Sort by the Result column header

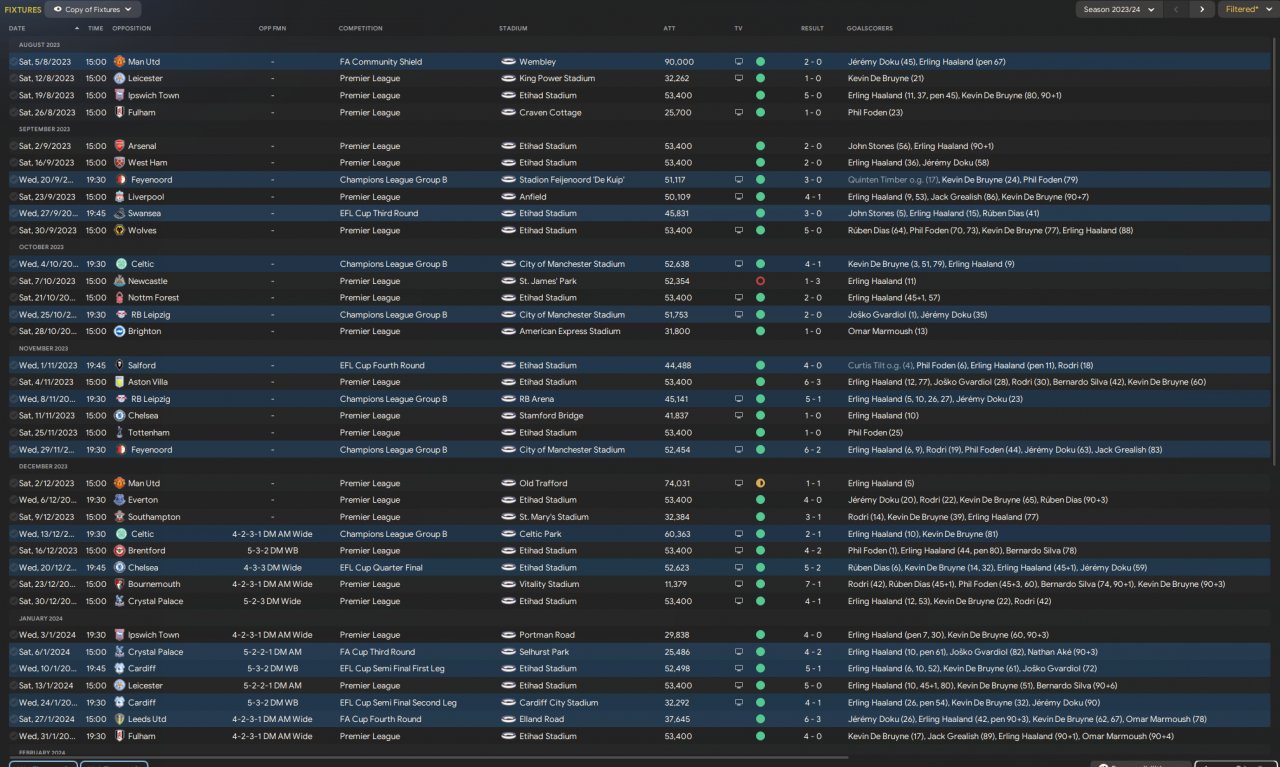pyautogui.click(x=812, y=28)
